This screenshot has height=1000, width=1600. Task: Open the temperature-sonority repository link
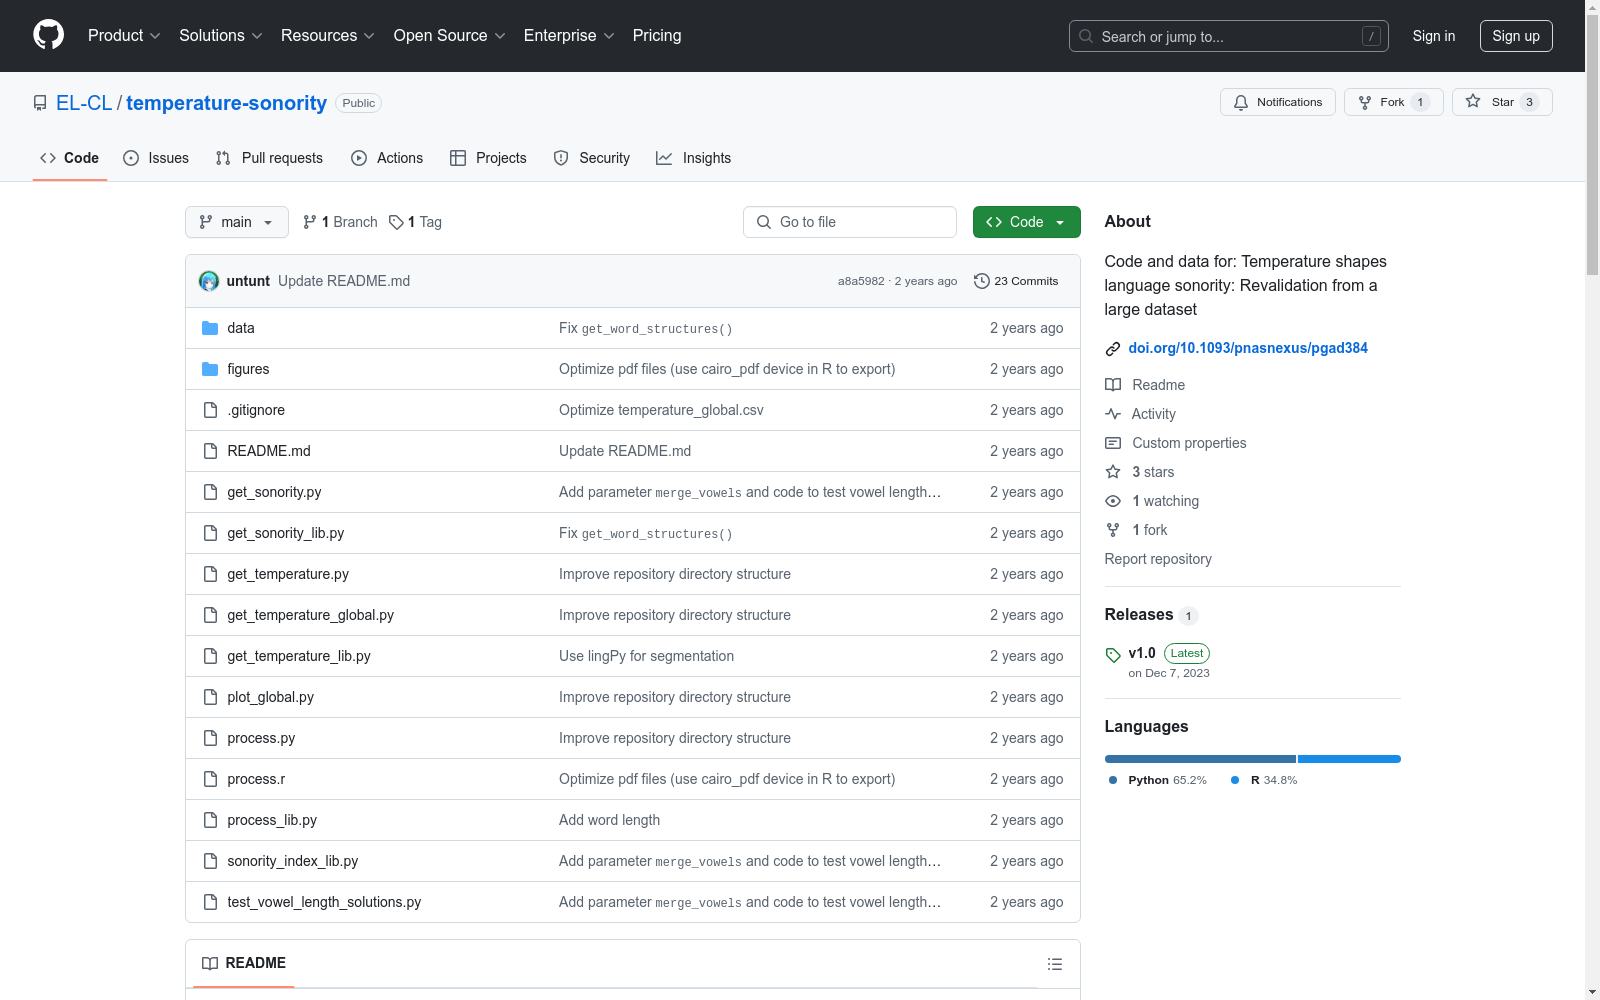point(226,103)
